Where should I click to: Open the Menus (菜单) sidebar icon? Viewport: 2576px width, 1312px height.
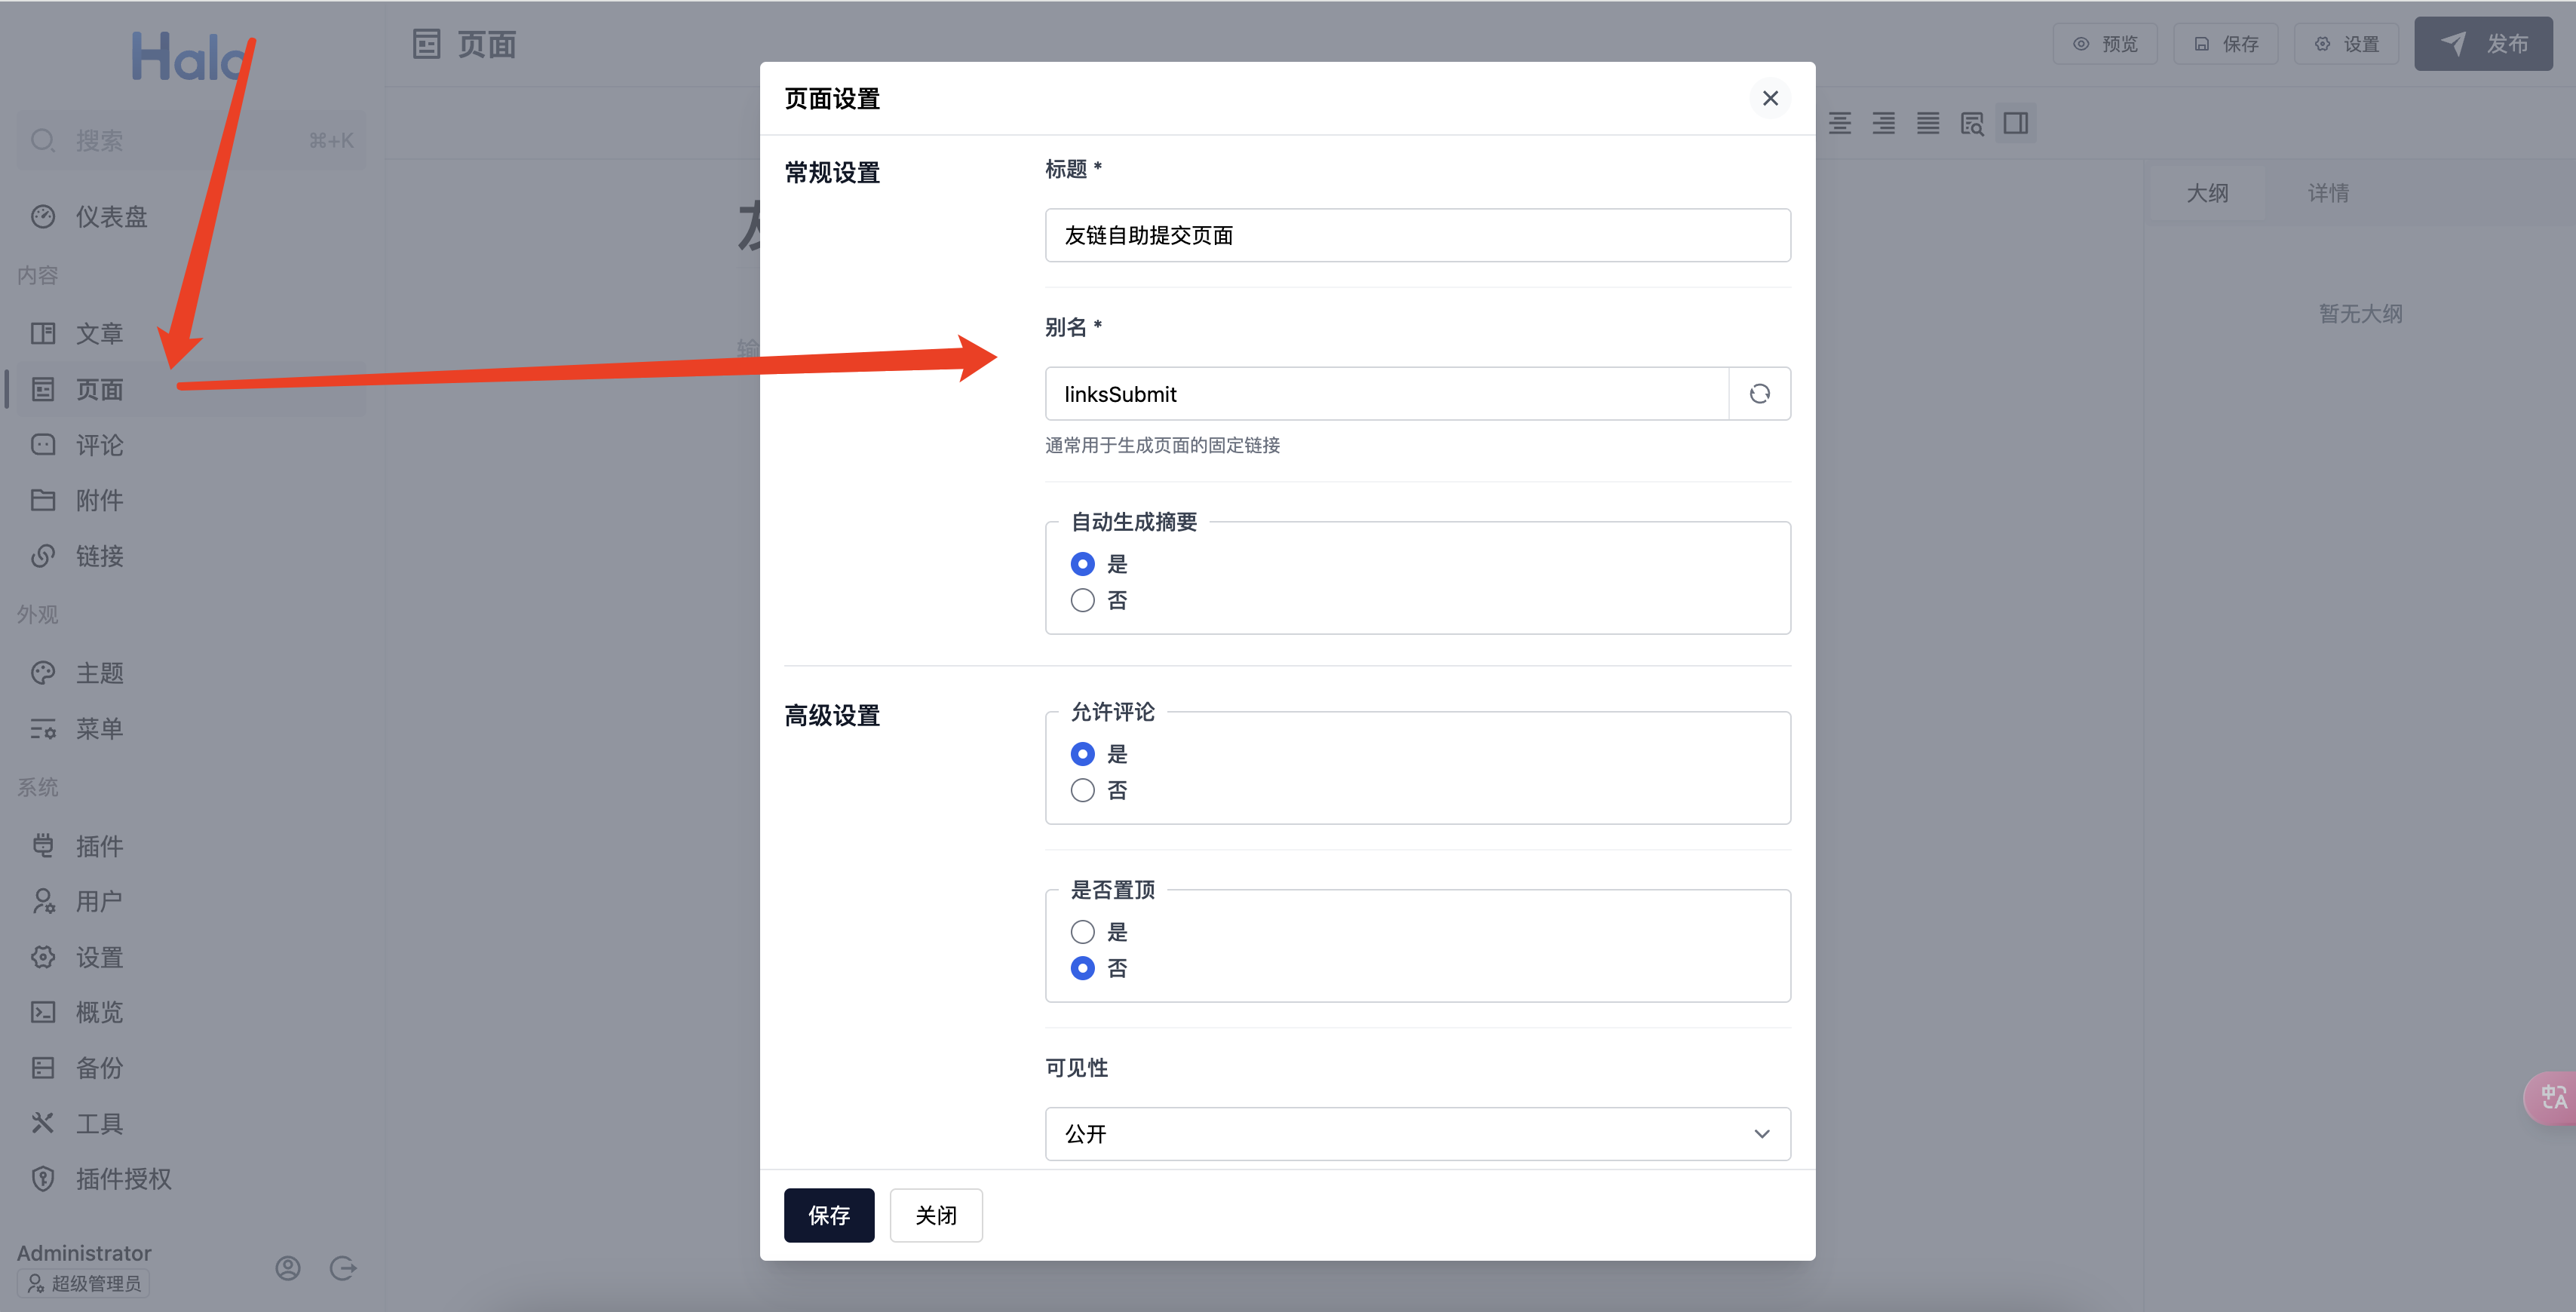click(43, 729)
